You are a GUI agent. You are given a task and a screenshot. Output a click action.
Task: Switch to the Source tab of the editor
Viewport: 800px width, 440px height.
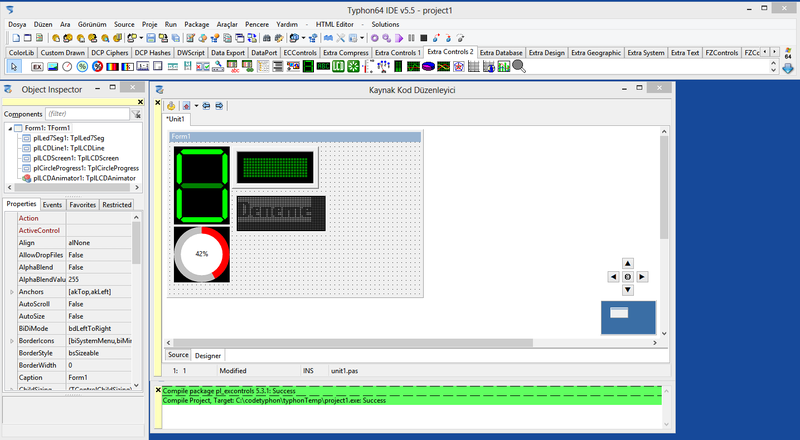pos(178,355)
